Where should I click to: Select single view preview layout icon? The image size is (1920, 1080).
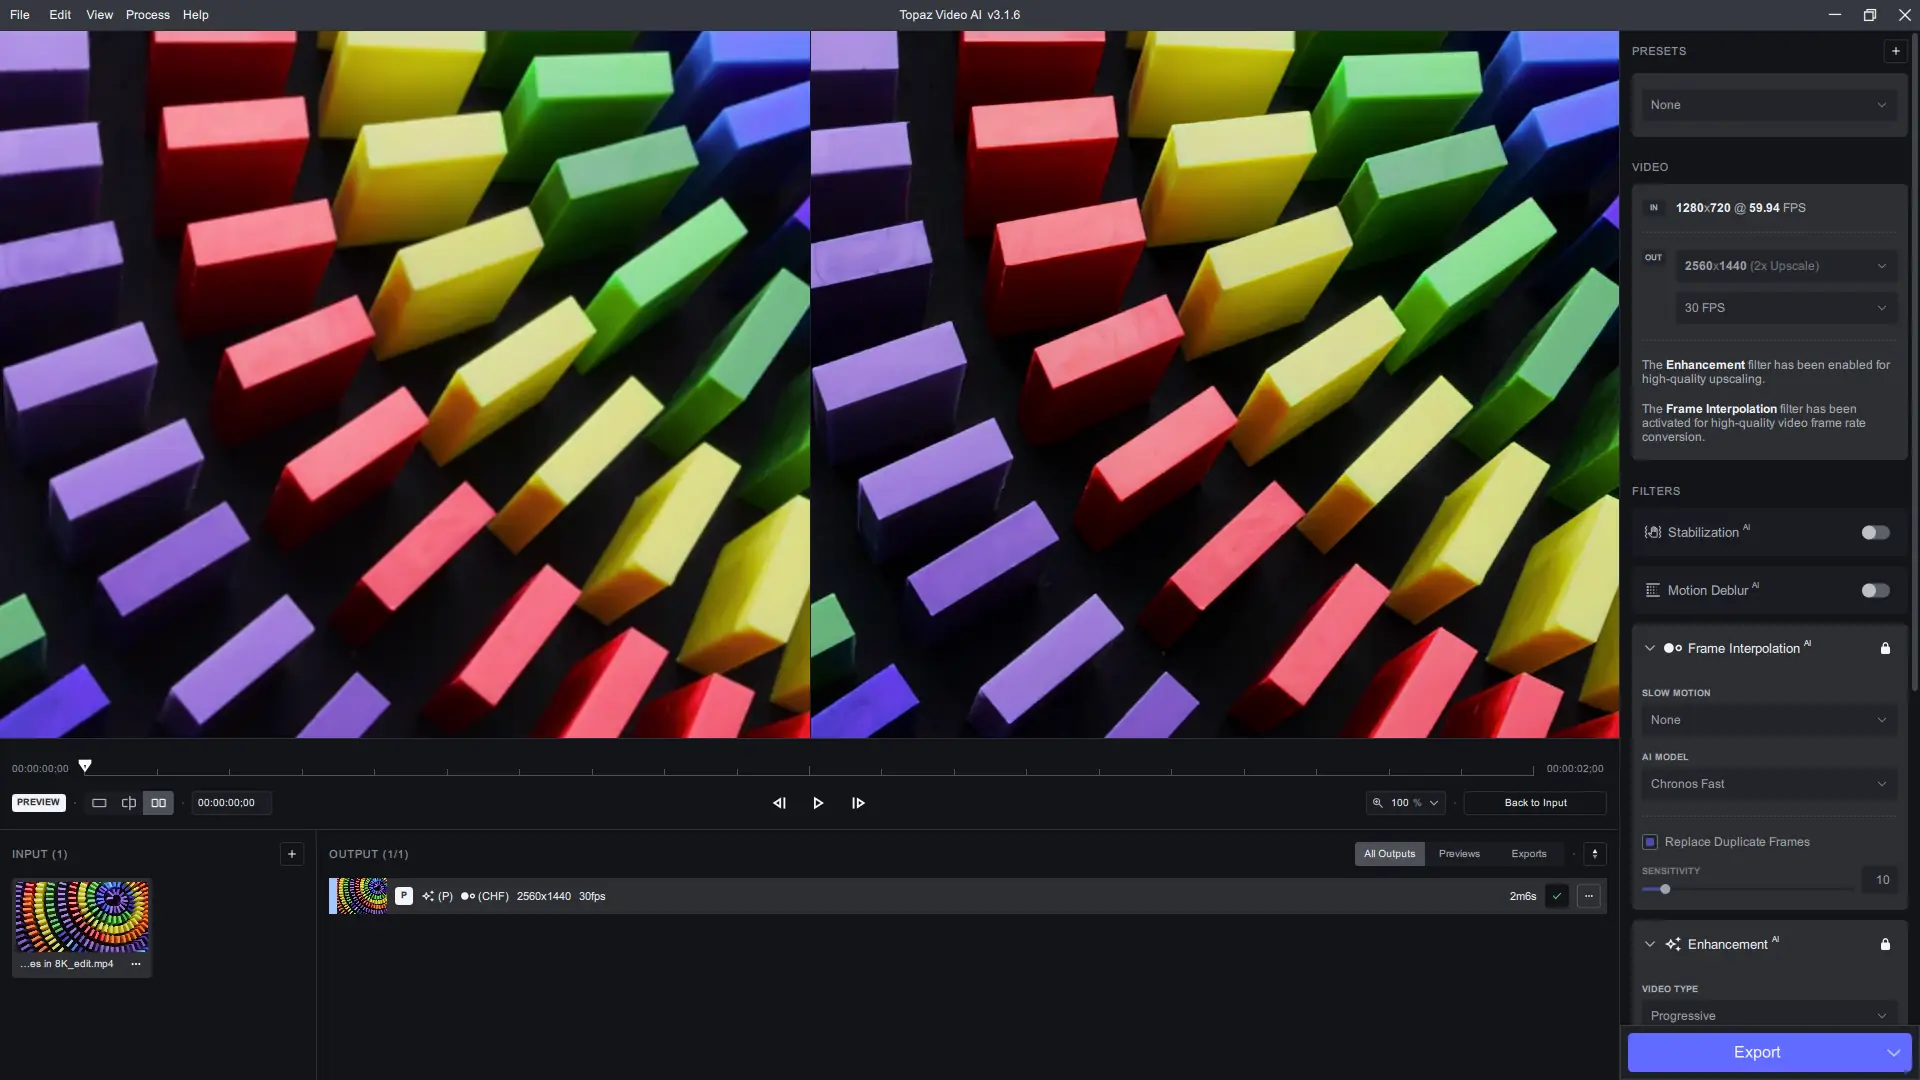coord(99,803)
